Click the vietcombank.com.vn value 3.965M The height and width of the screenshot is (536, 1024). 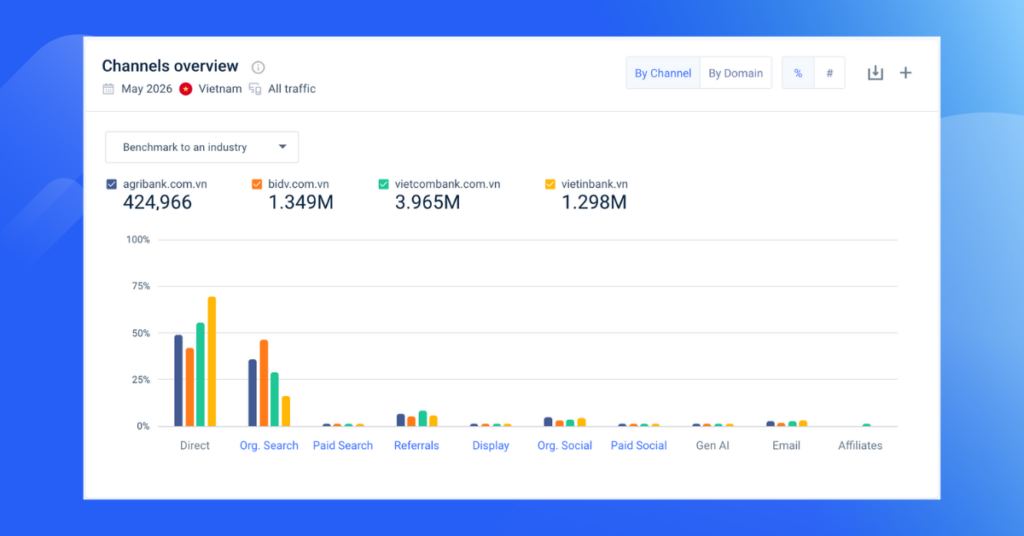pos(428,202)
